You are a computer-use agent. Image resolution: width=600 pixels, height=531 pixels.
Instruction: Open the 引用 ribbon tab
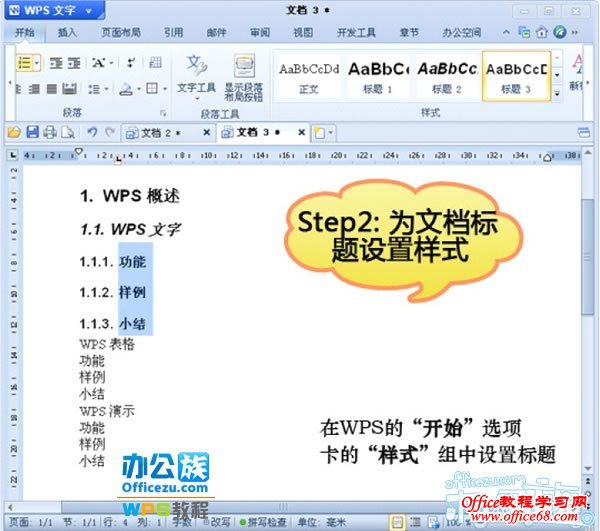click(x=174, y=33)
